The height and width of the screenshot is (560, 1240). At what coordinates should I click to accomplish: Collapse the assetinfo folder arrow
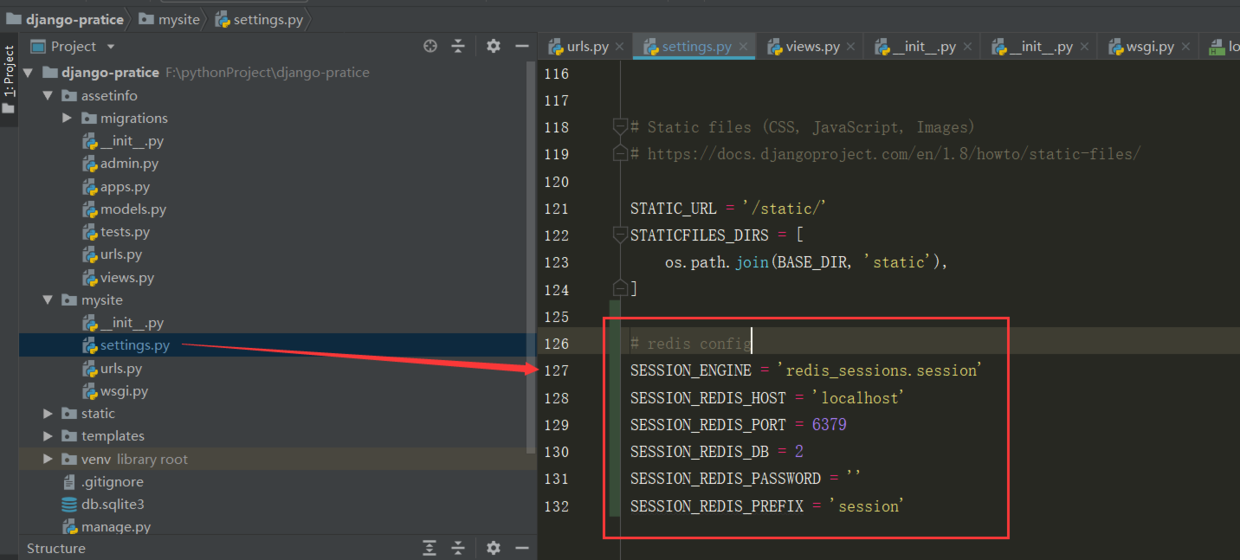(47, 95)
